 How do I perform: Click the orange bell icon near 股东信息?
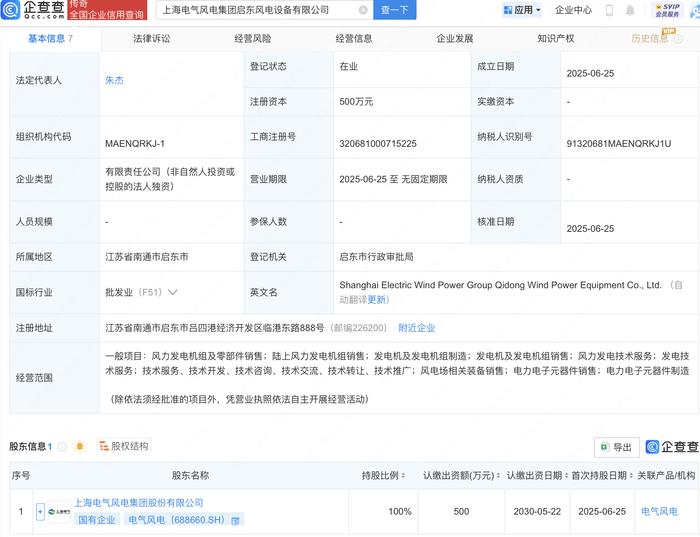click(80, 446)
